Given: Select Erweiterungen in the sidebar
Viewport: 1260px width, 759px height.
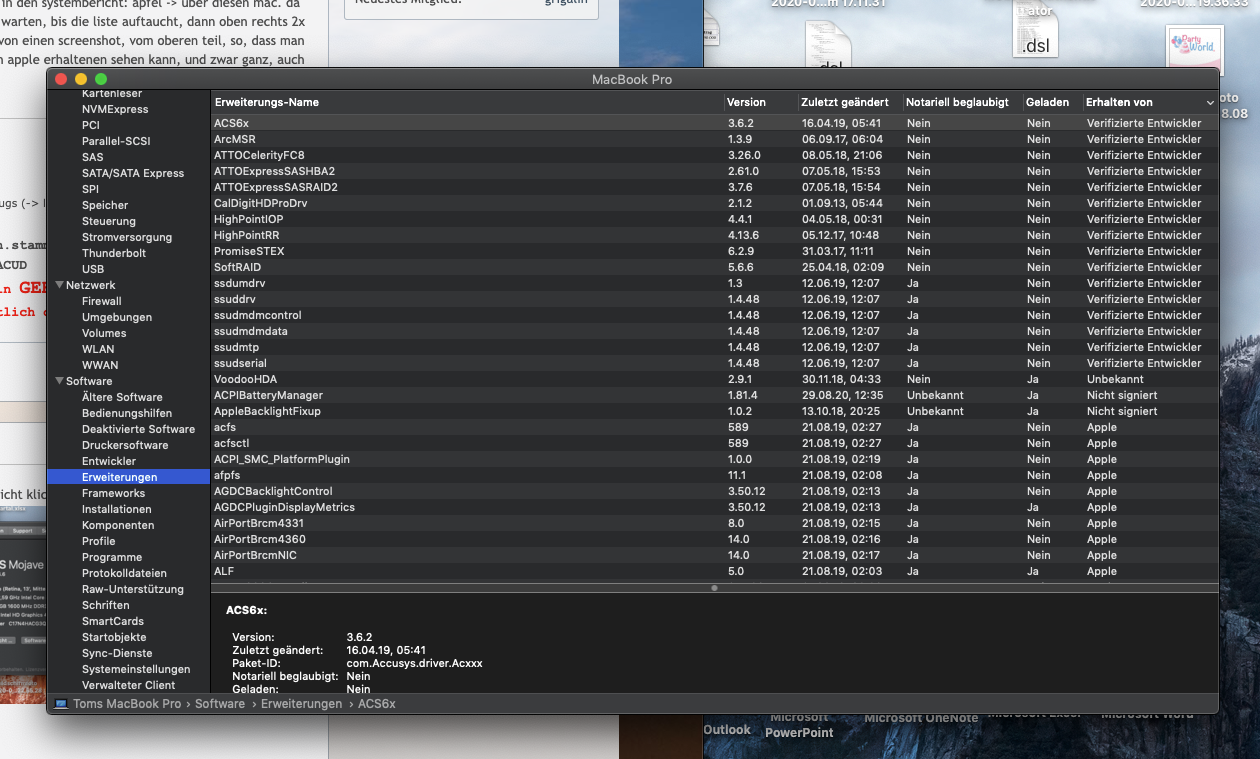Looking at the screenshot, I should coord(128,477).
